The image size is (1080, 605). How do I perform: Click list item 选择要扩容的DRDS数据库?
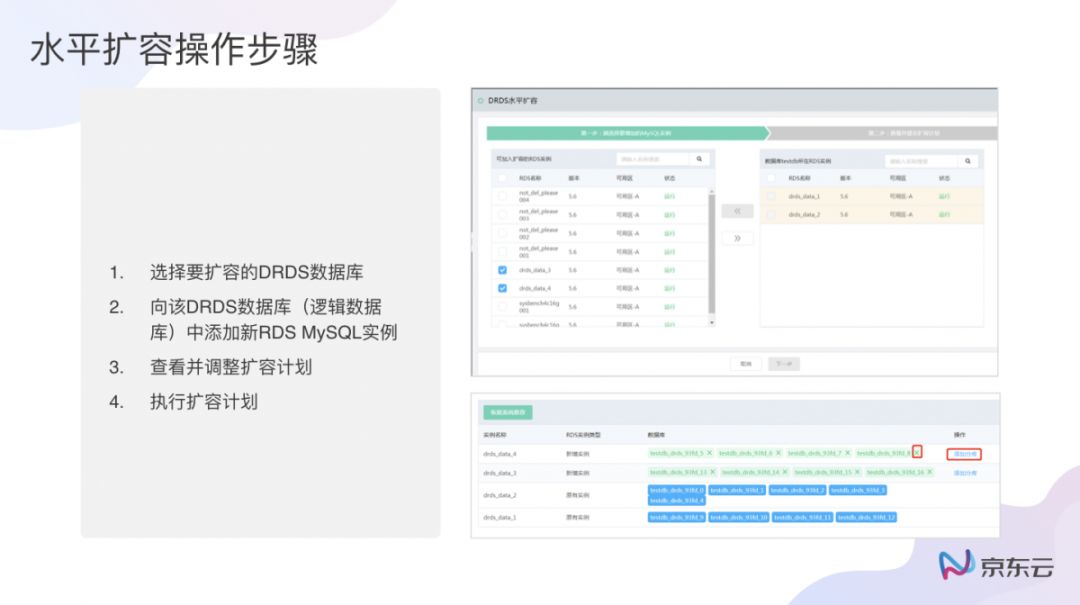(256, 272)
